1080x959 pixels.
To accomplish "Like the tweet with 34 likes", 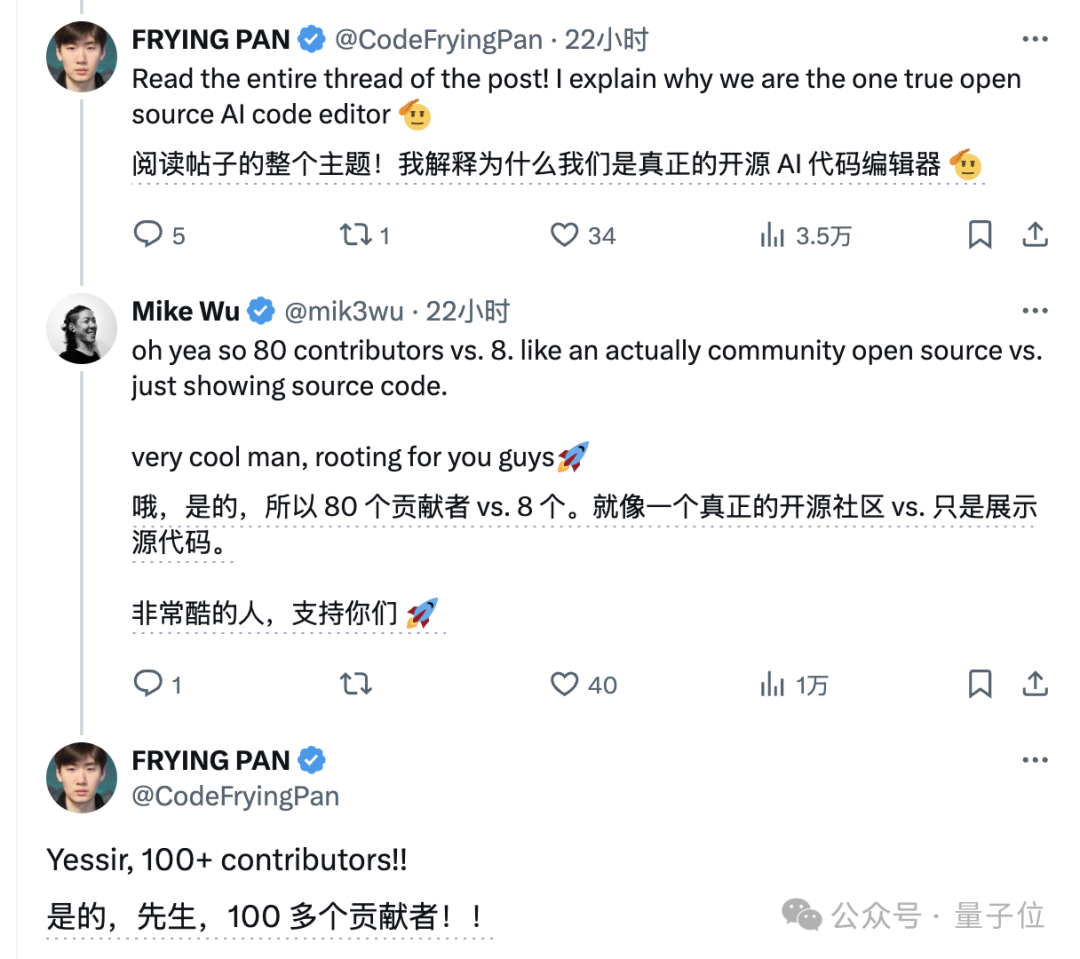I will (583, 235).
